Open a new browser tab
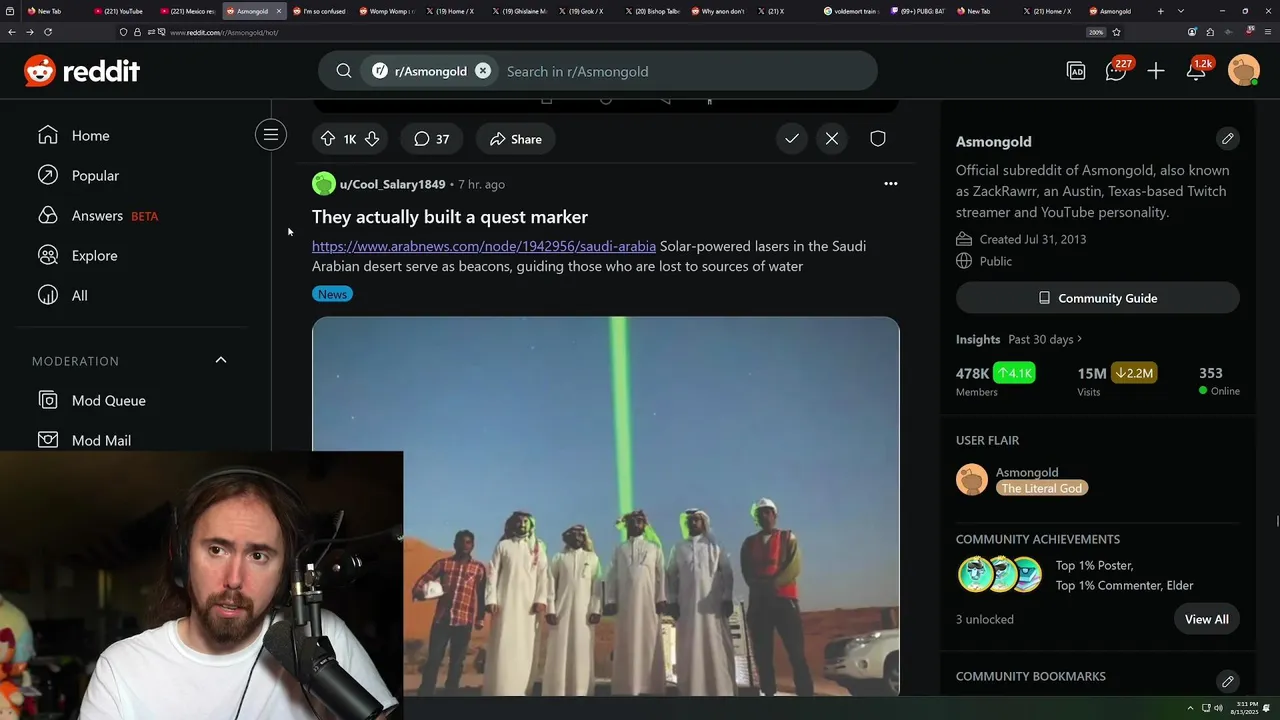The width and height of the screenshot is (1280, 720). [1160, 11]
